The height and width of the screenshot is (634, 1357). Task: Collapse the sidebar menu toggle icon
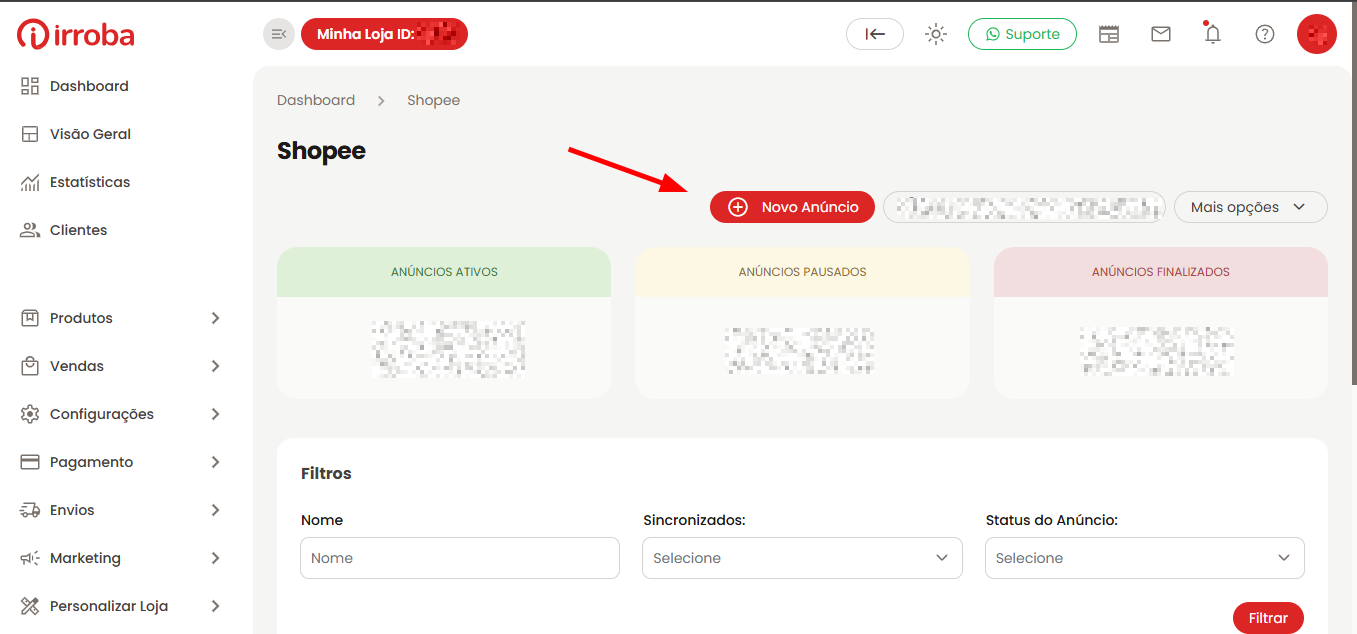coord(279,34)
